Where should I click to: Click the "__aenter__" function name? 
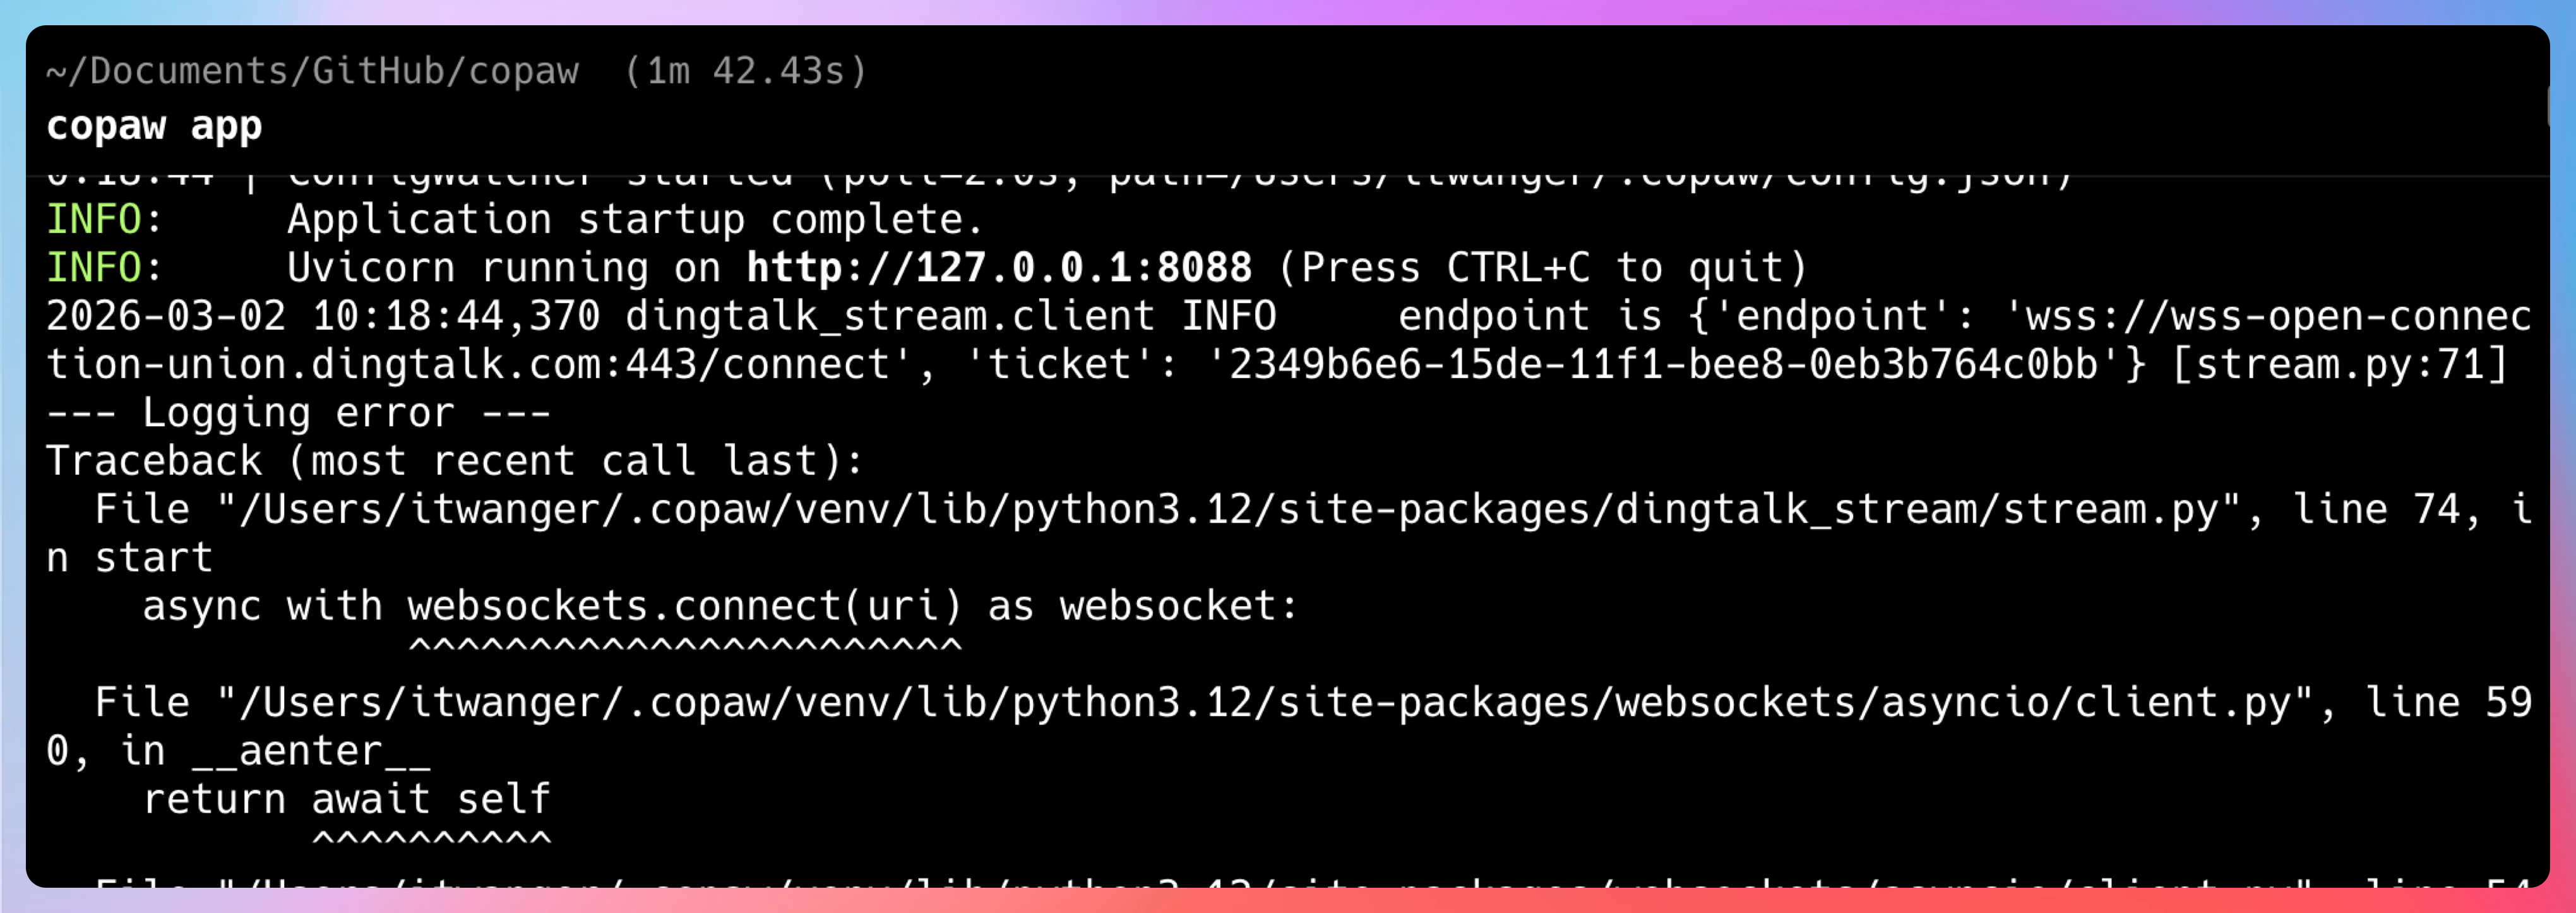point(311,751)
